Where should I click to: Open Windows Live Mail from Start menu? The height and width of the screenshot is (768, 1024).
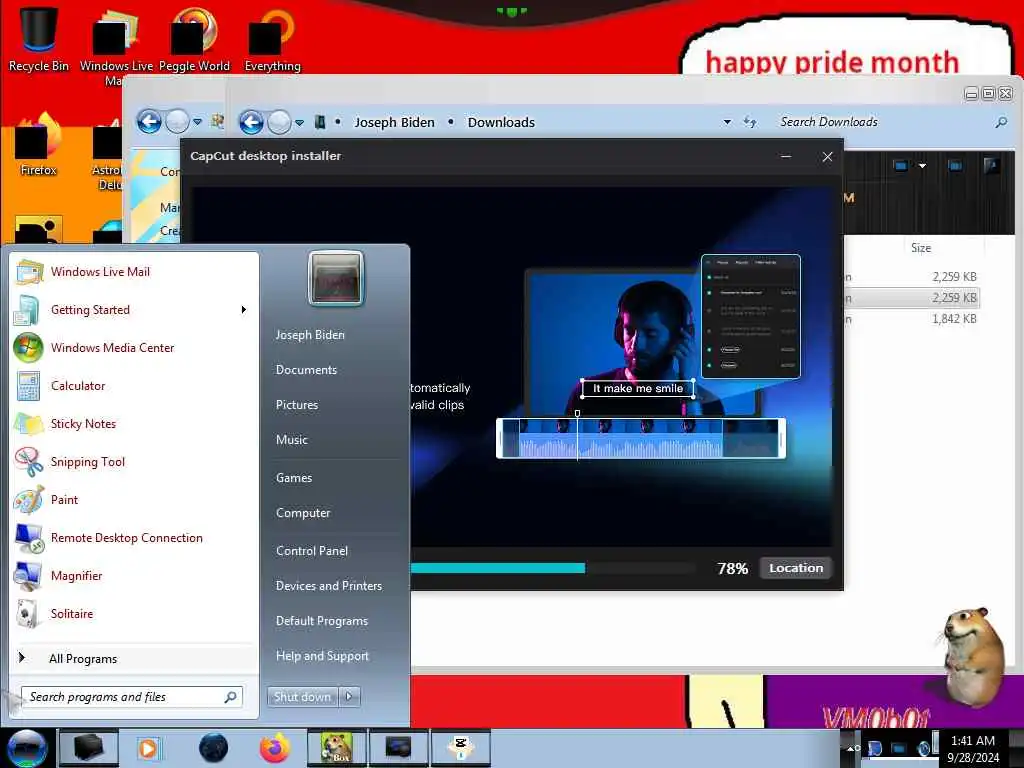135,272
